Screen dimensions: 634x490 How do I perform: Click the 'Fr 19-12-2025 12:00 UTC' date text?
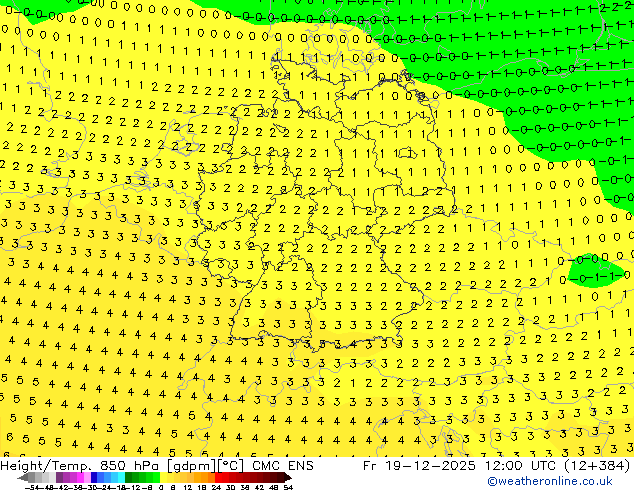coord(460,466)
